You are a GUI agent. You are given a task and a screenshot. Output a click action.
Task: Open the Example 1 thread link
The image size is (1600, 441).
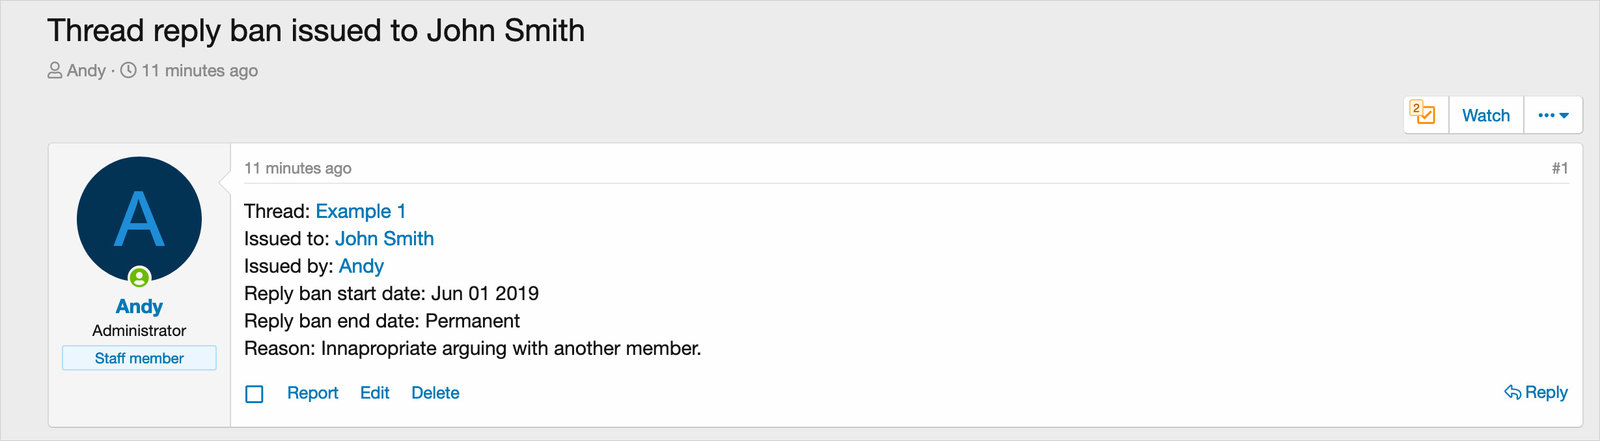(x=361, y=211)
